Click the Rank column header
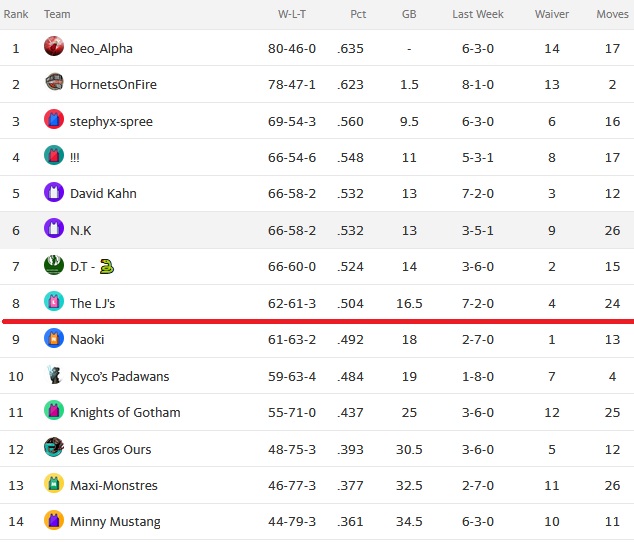Image resolution: width=634 pixels, height=542 pixels. (16, 14)
